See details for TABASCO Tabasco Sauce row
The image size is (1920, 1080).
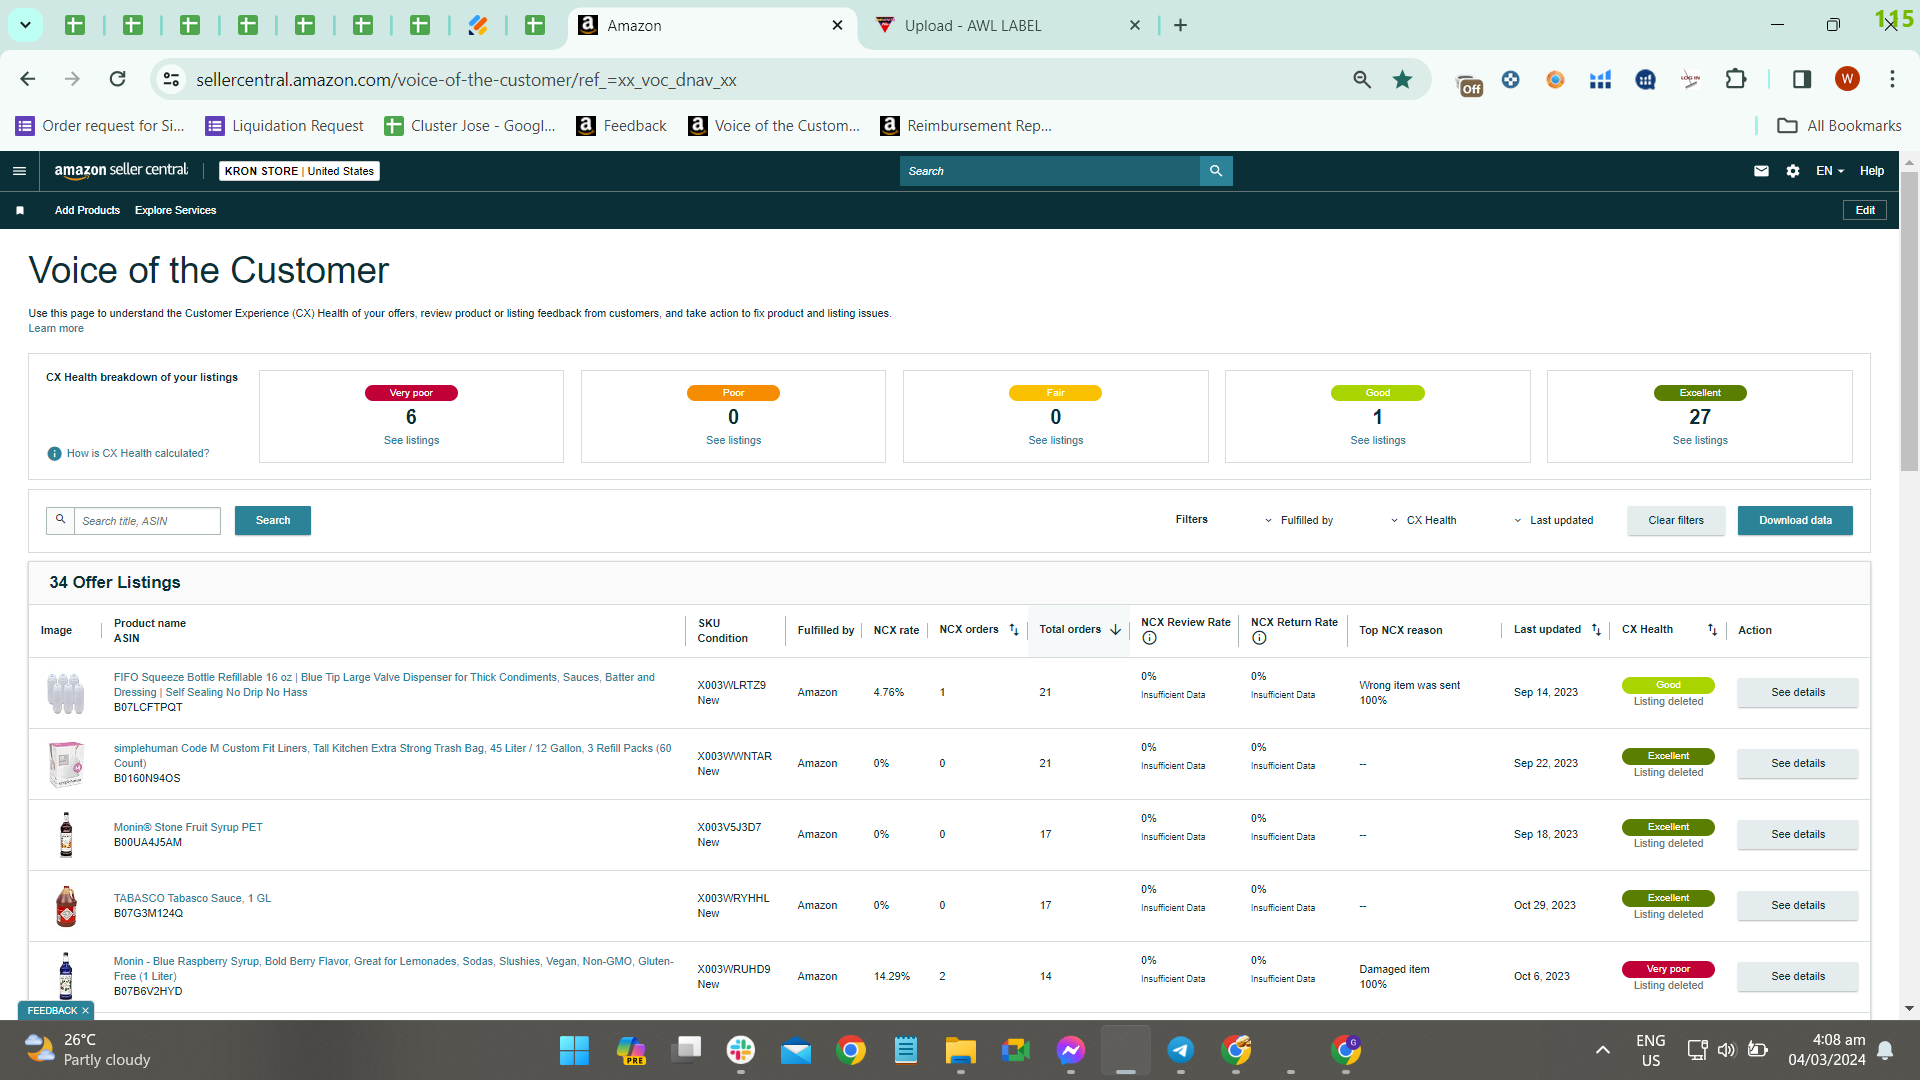(x=1798, y=906)
